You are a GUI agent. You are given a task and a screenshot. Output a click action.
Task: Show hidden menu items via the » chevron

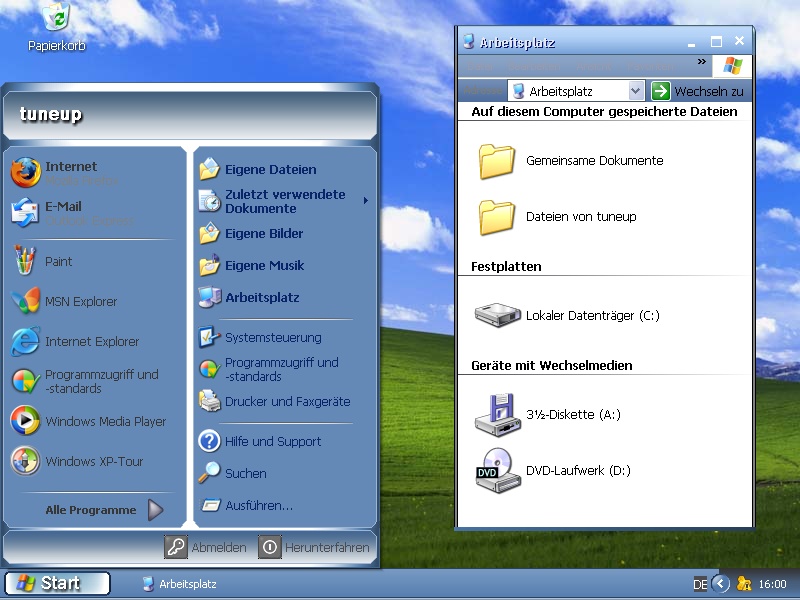click(702, 62)
